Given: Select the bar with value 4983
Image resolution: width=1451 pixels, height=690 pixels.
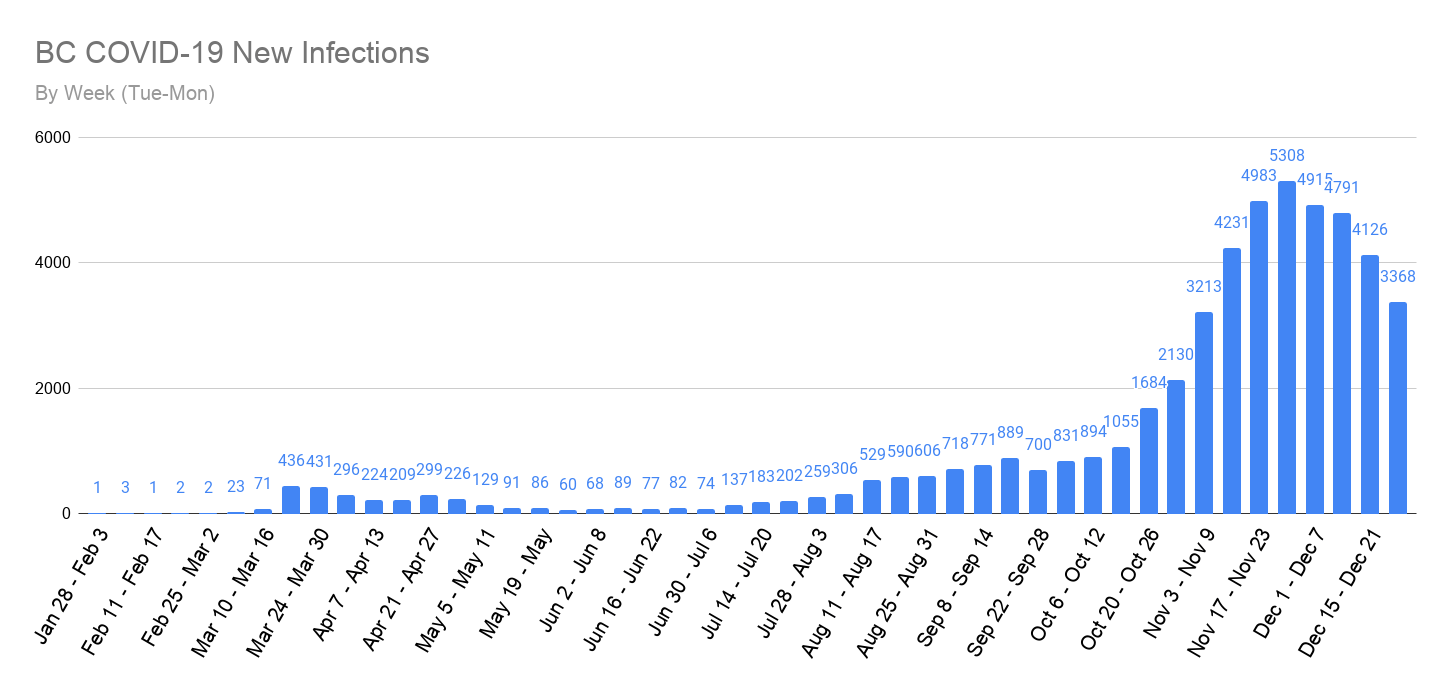Looking at the screenshot, I should point(1259,360).
